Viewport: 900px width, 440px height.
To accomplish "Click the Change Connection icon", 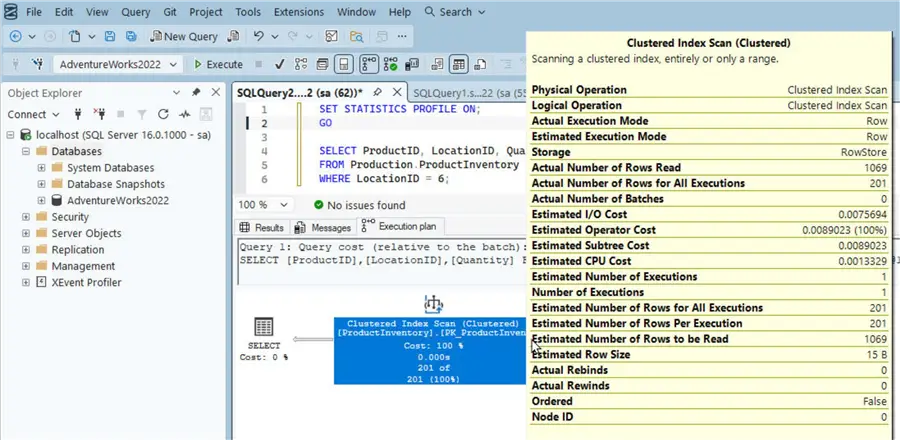I will click(38, 64).
